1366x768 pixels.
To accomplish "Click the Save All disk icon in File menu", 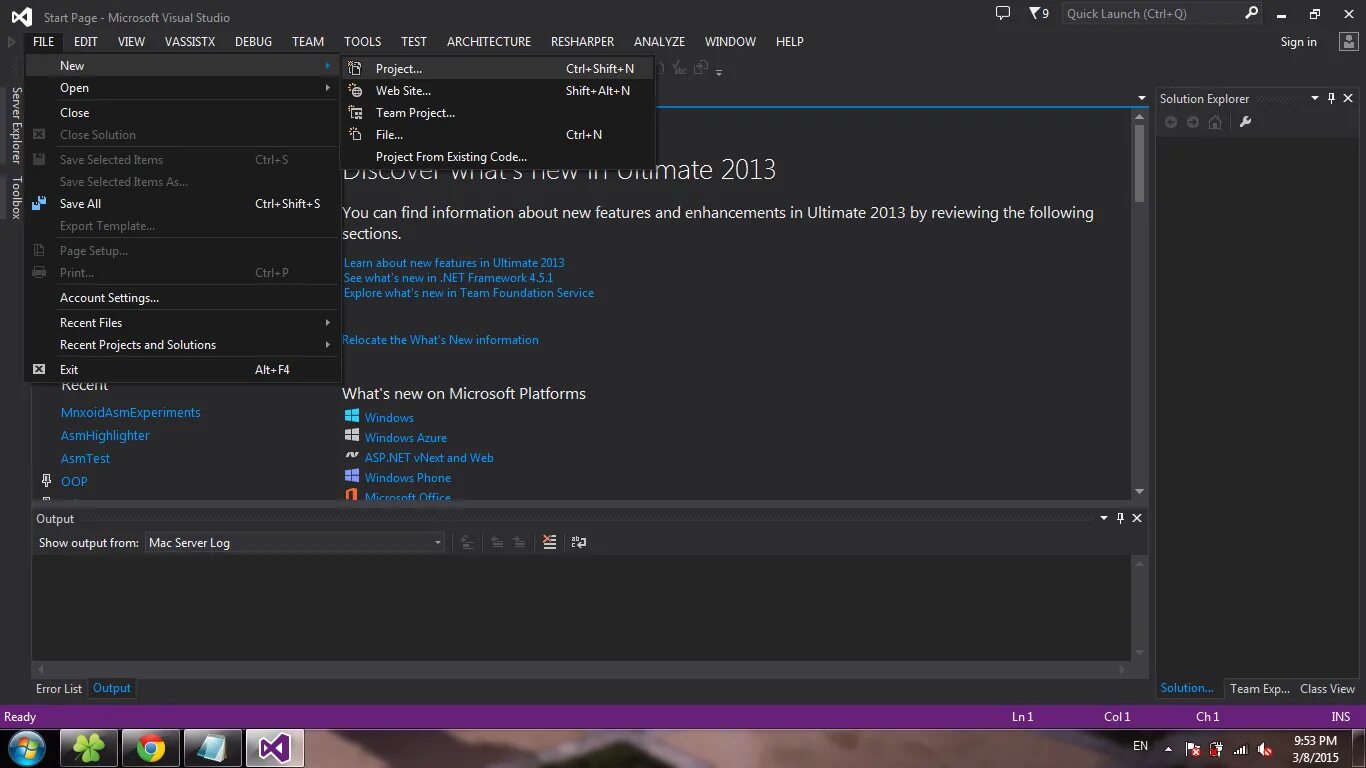I will (39, 203).
